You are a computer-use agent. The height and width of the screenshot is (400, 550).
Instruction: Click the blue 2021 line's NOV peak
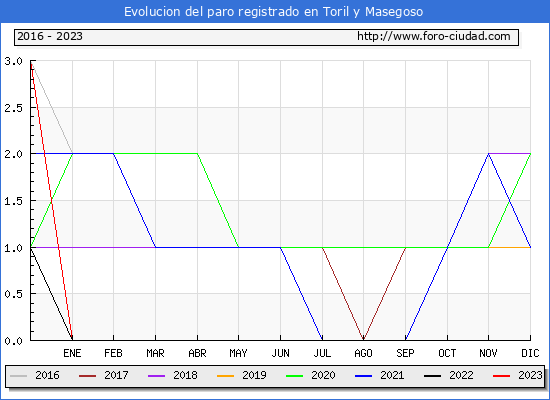[488, 154]
